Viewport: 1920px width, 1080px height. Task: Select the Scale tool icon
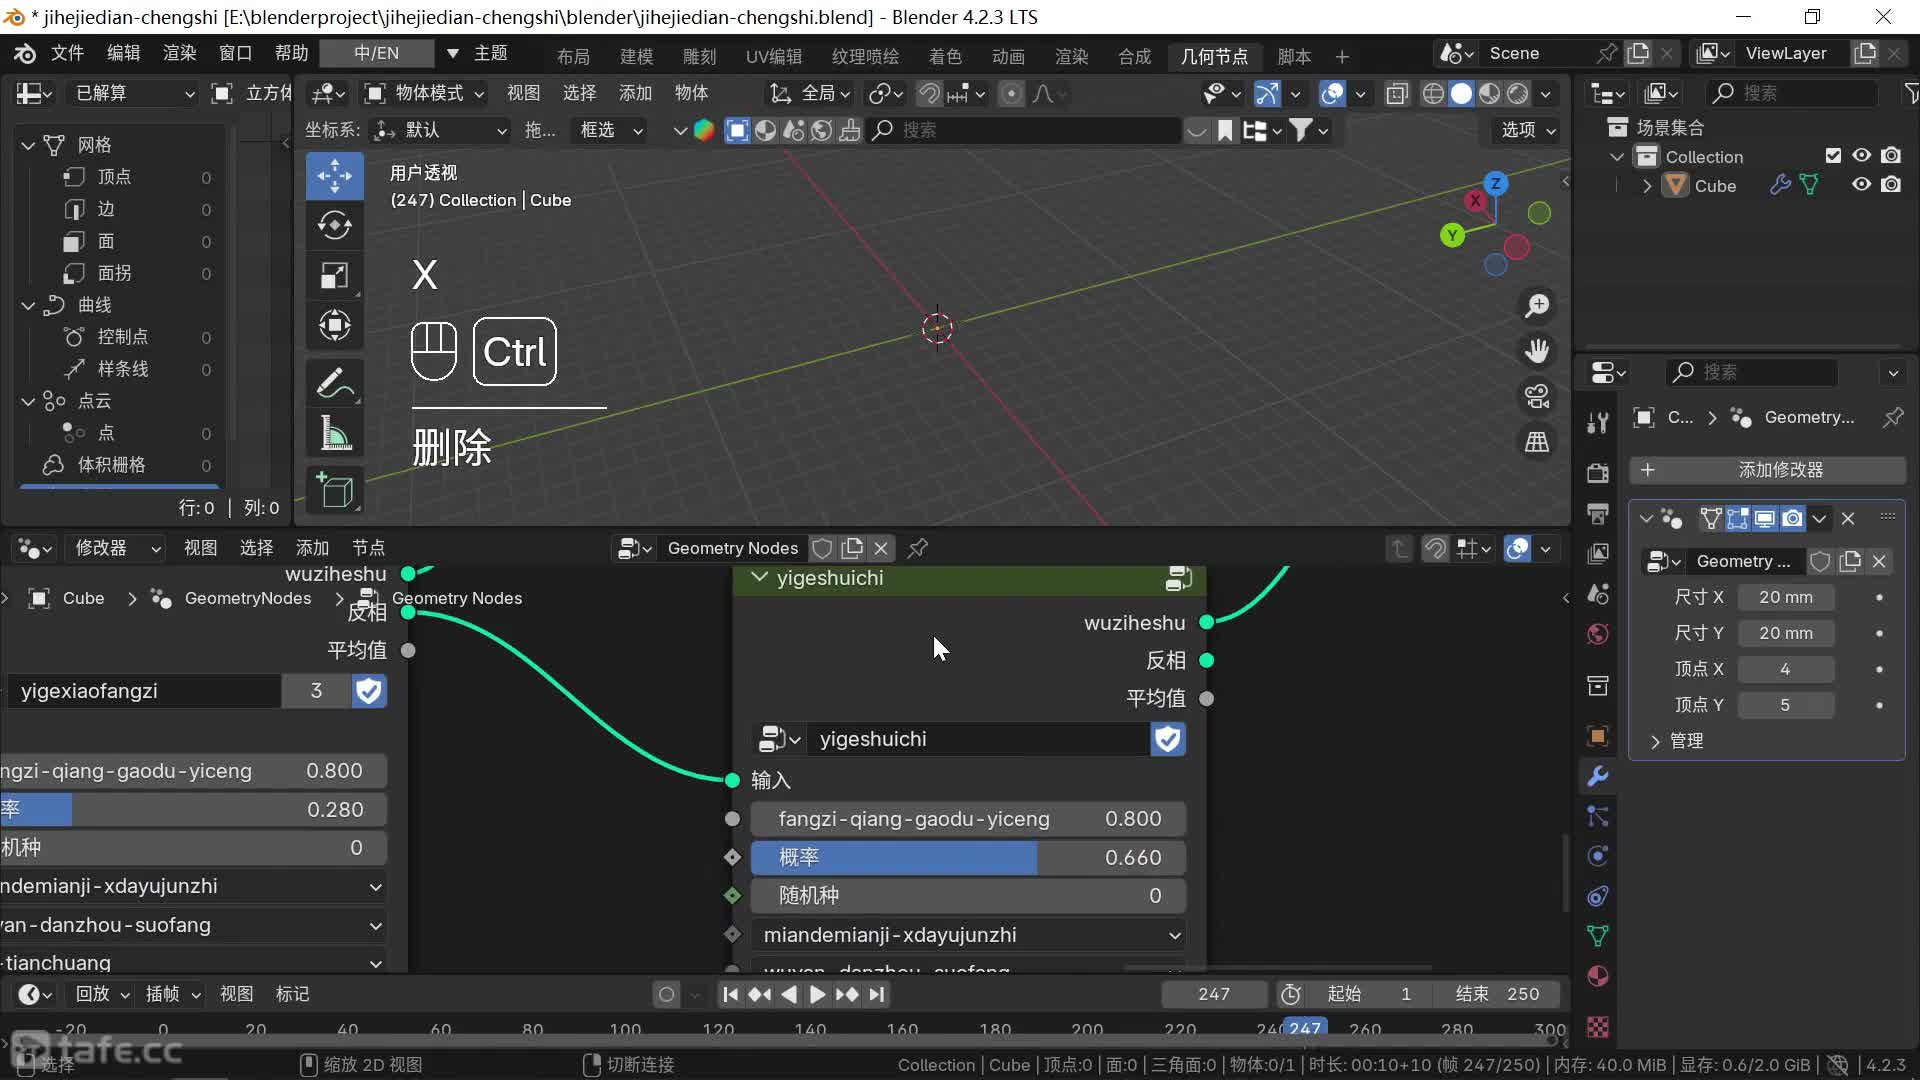(334, 275)
